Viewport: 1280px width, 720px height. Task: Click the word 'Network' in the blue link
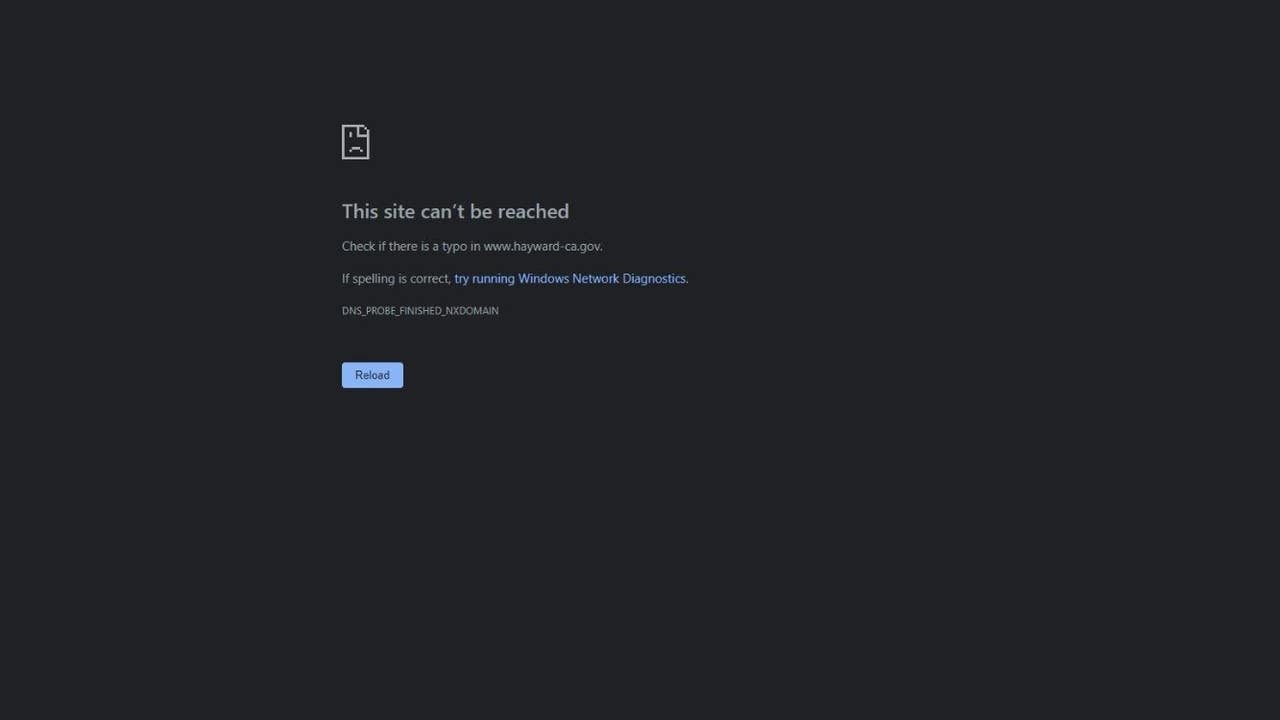pyautogui.click(x=595, y=278)
